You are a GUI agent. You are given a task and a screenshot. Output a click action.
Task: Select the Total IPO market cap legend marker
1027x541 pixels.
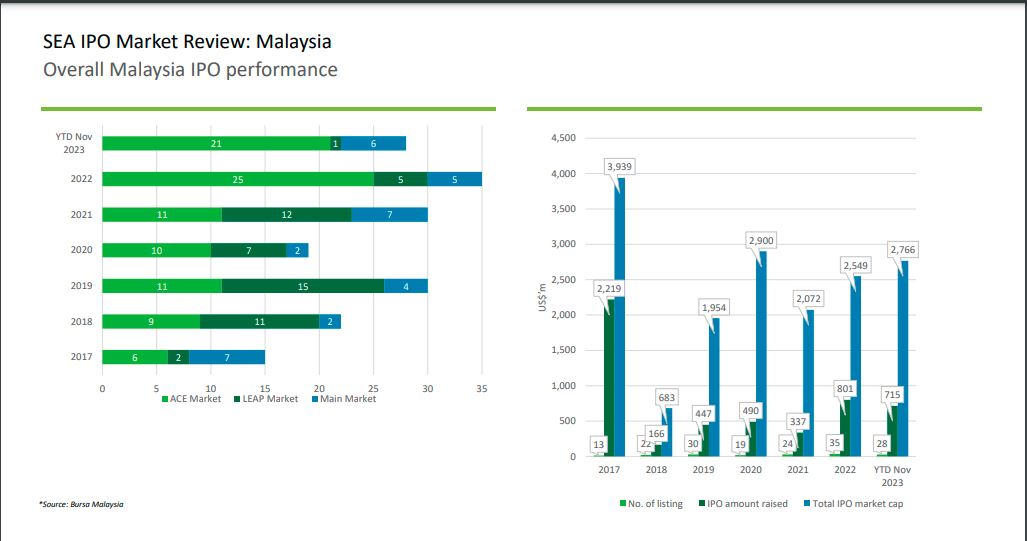click(807, 504)
